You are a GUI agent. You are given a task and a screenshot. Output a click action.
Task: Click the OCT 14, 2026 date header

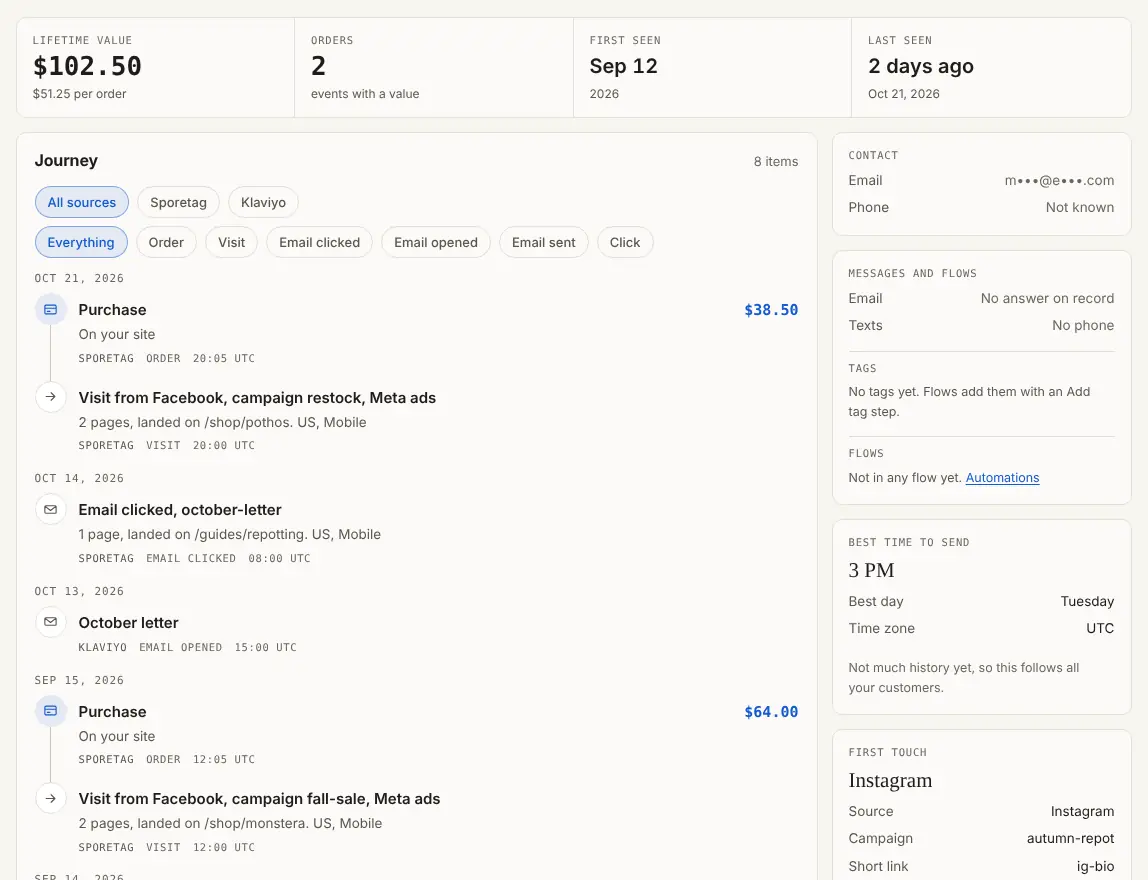coord(79,478)
